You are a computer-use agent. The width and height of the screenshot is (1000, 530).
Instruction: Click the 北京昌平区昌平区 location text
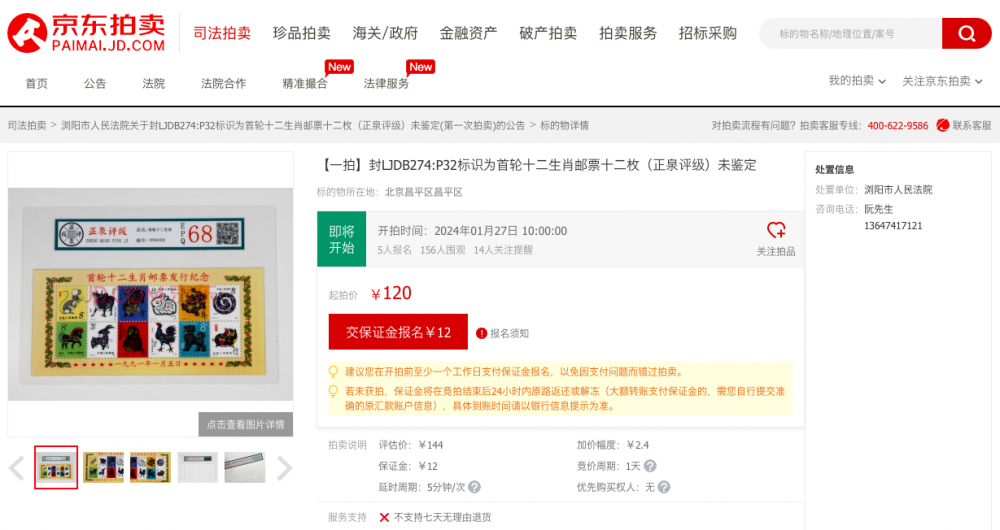pyautogui.click(x=423, y=192)
